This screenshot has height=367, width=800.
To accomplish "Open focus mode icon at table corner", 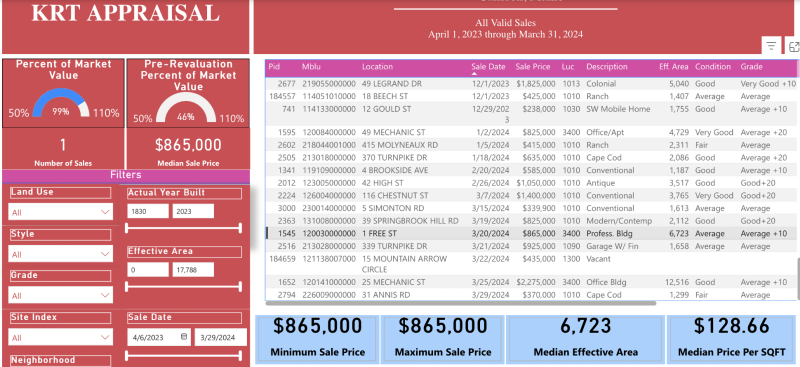I will [794, 46].
